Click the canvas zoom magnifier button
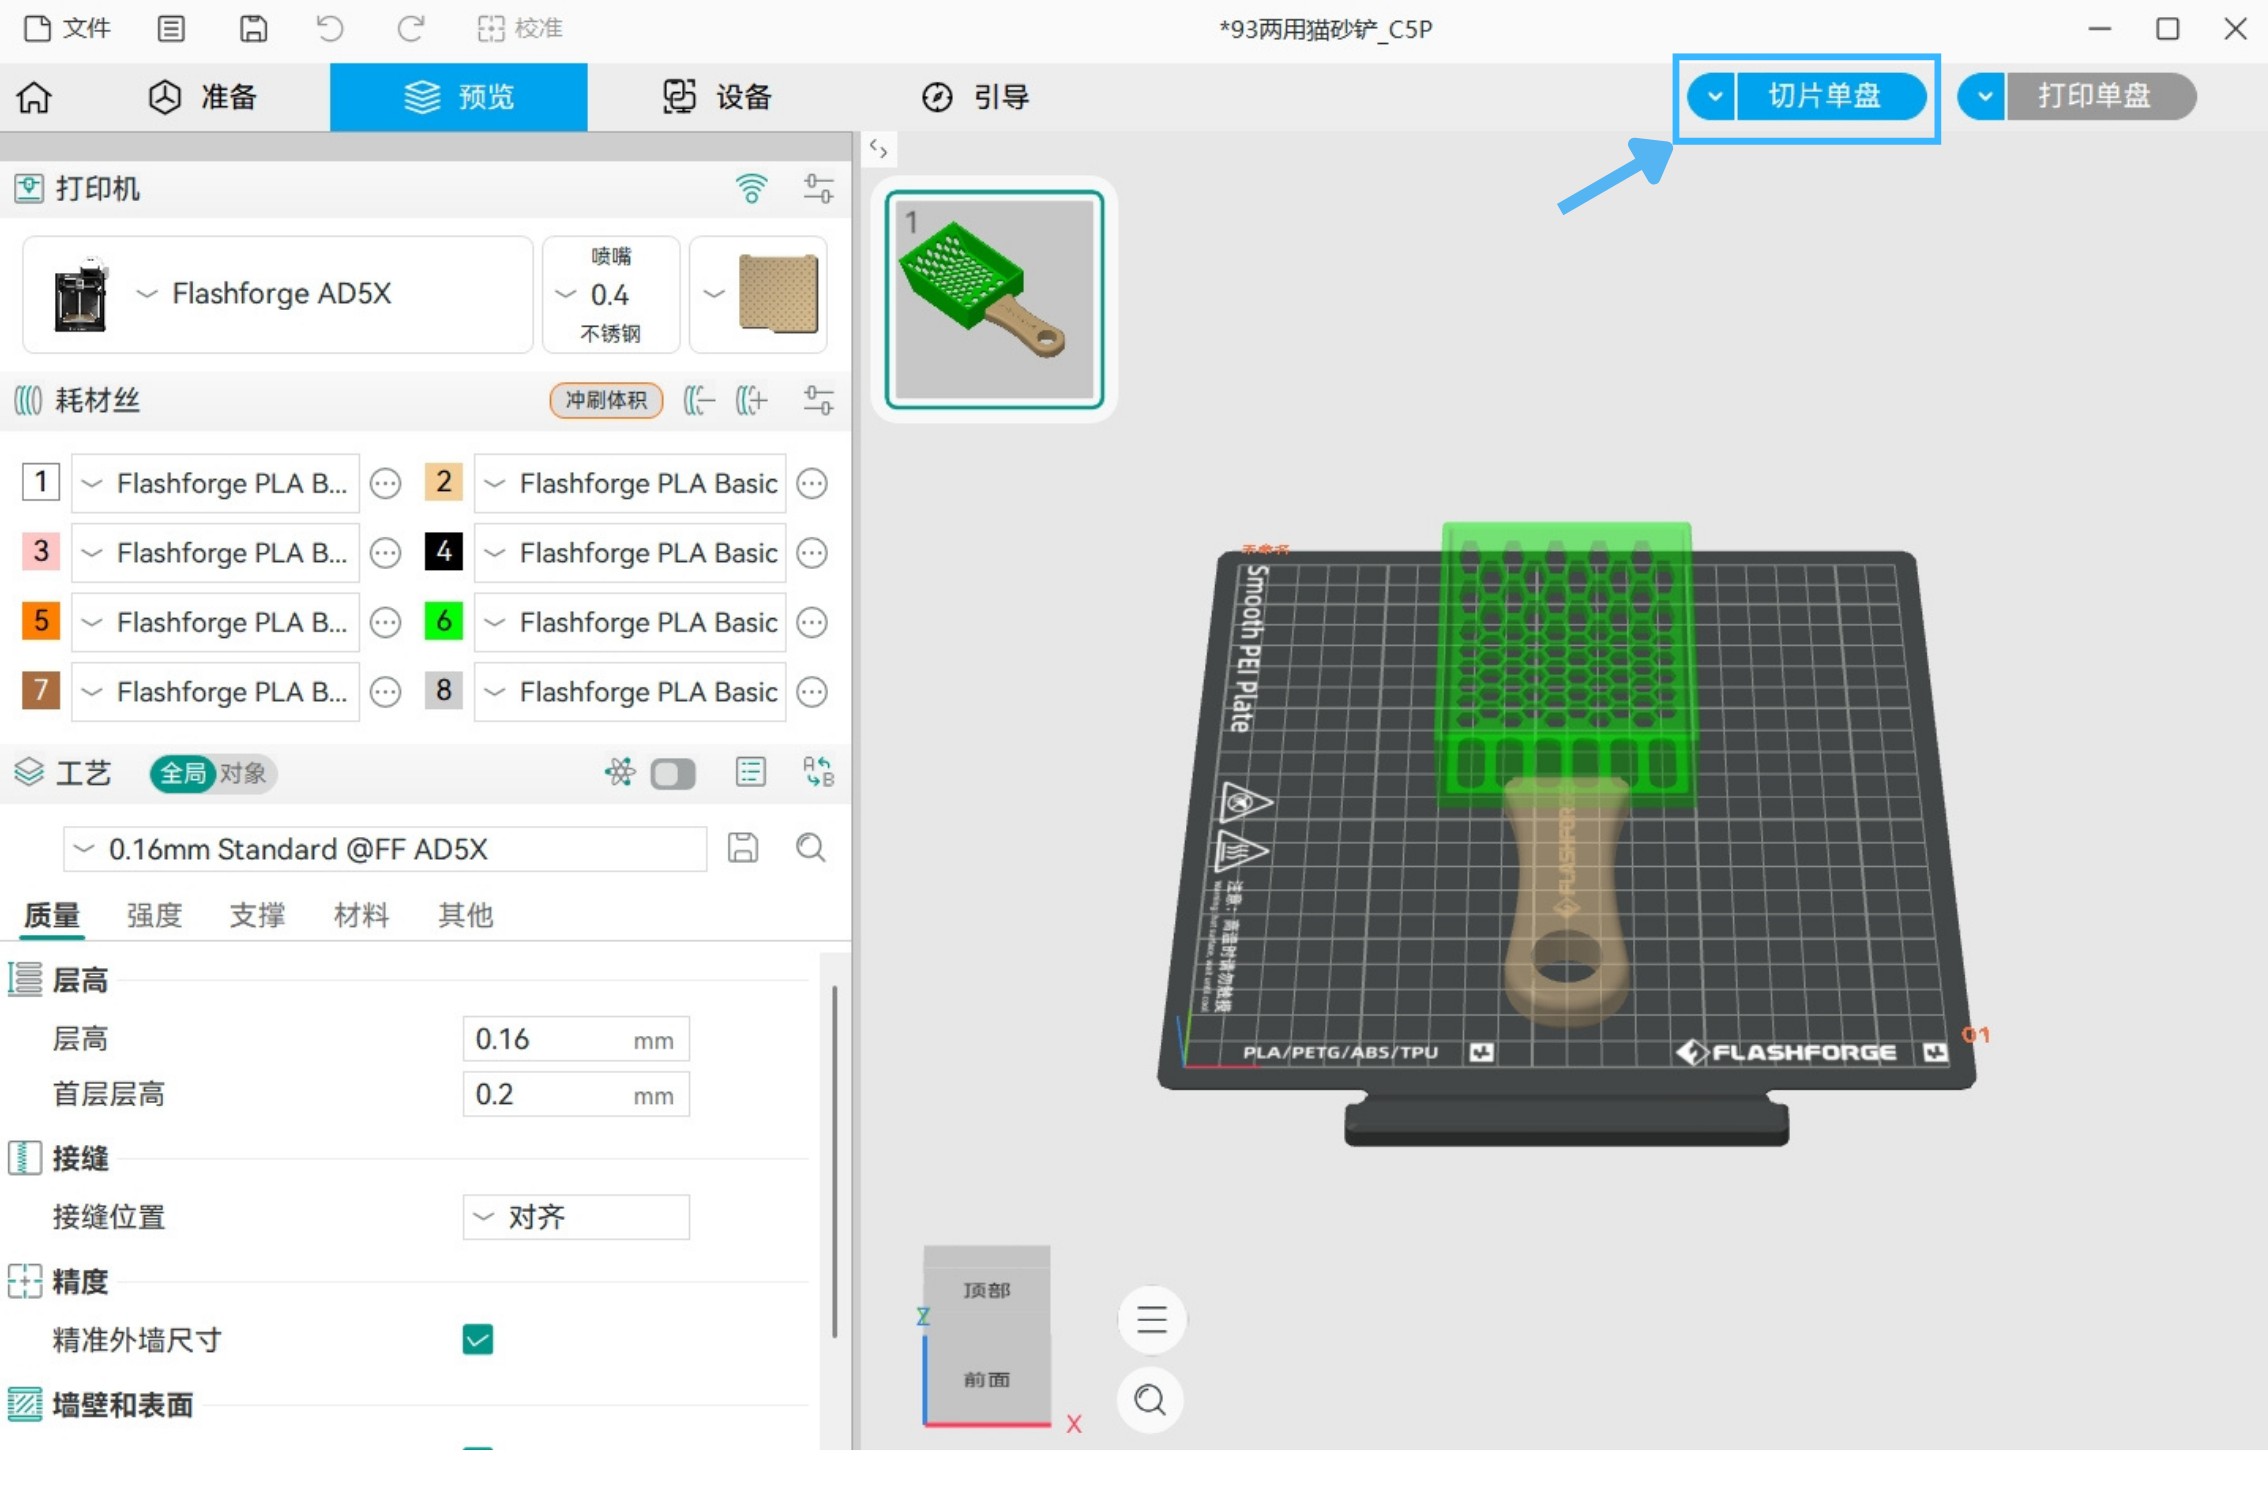The image size is (2268, 1512). [1151, 1399]
